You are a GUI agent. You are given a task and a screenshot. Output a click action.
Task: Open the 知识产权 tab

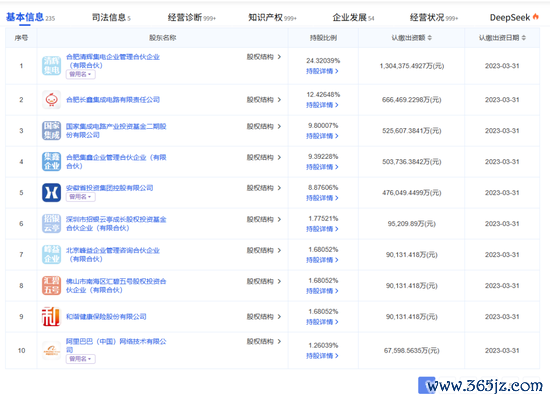[x=272, y=17]
